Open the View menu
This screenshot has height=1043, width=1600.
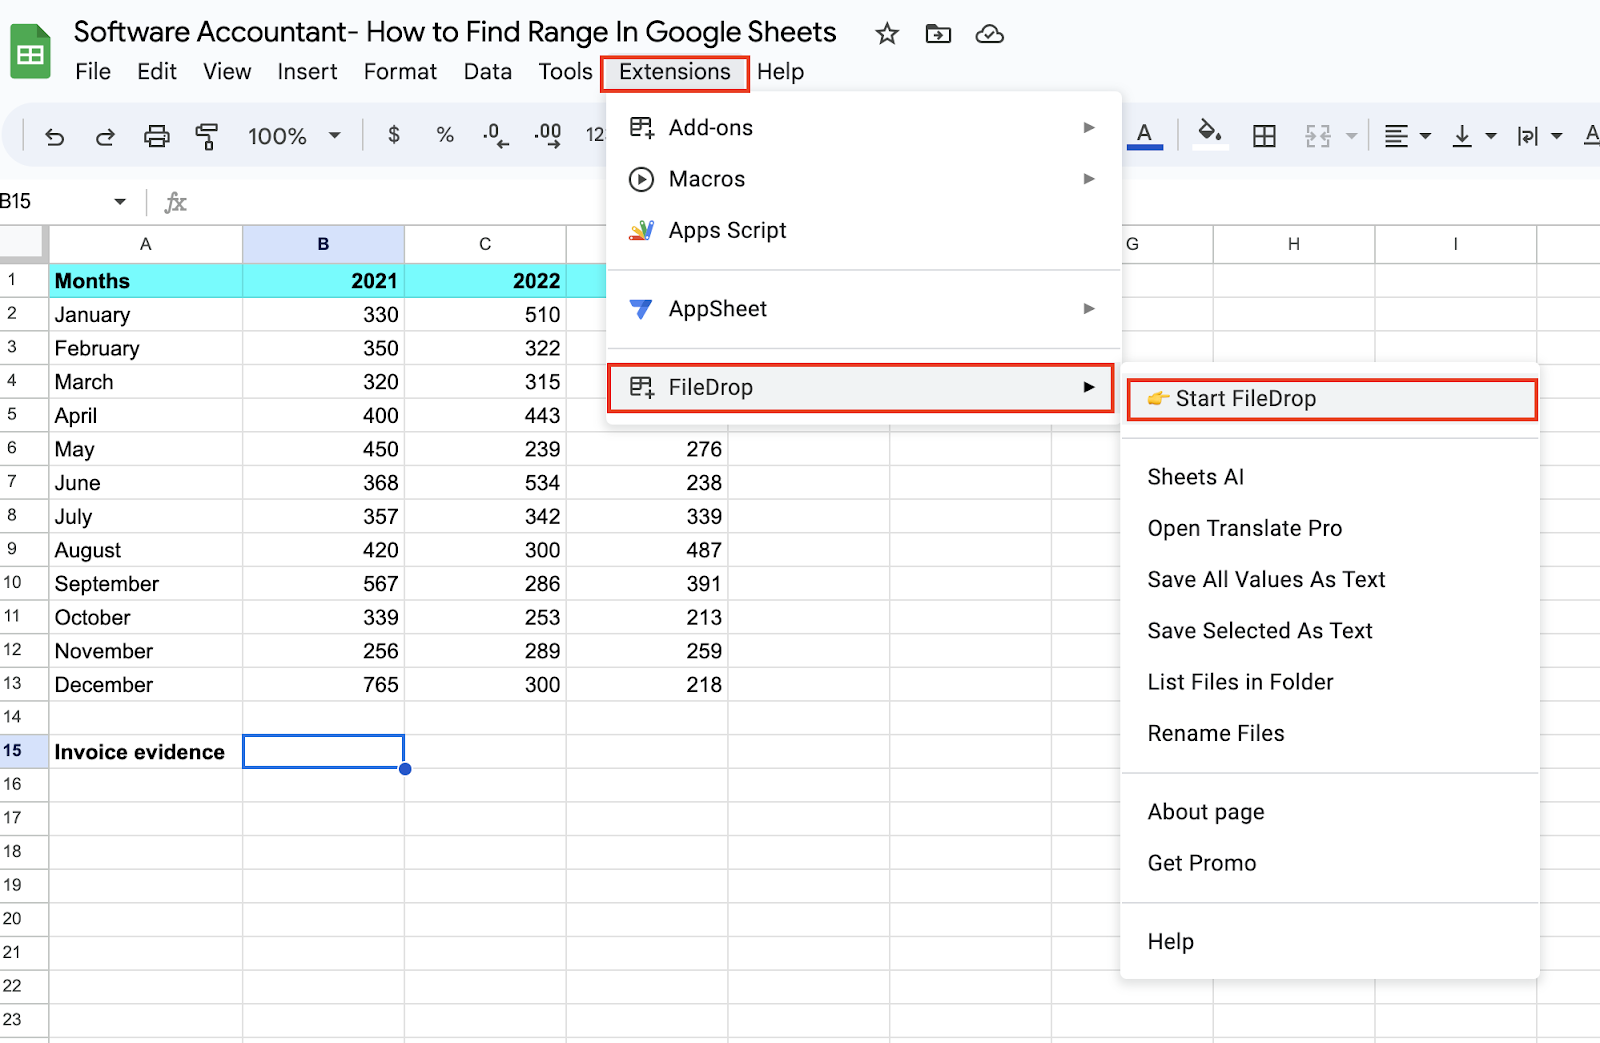click(227, 72)
